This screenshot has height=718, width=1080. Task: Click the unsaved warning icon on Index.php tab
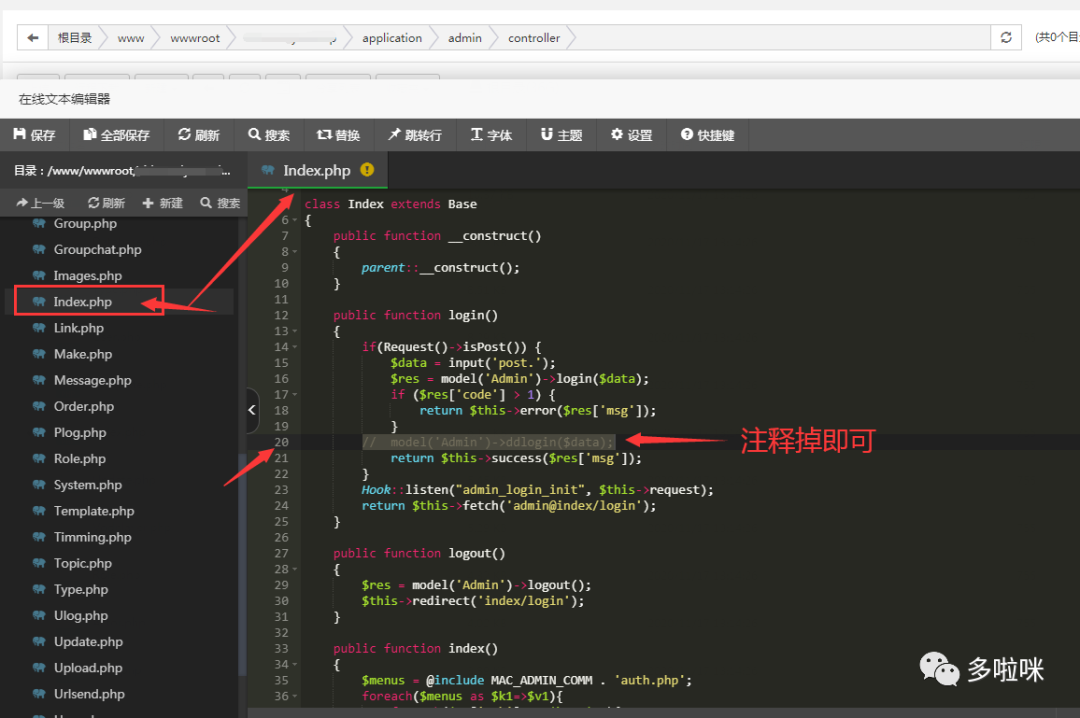pos(367,170)
